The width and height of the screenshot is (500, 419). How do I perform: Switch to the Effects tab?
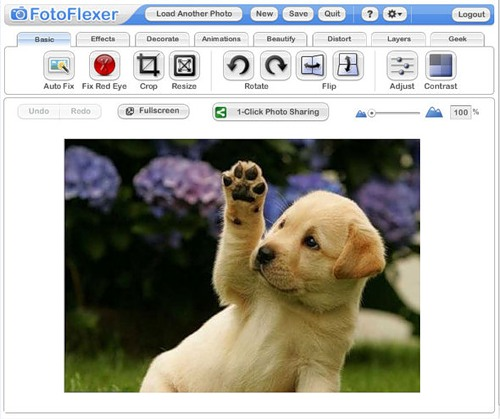[x=103, y=39]
